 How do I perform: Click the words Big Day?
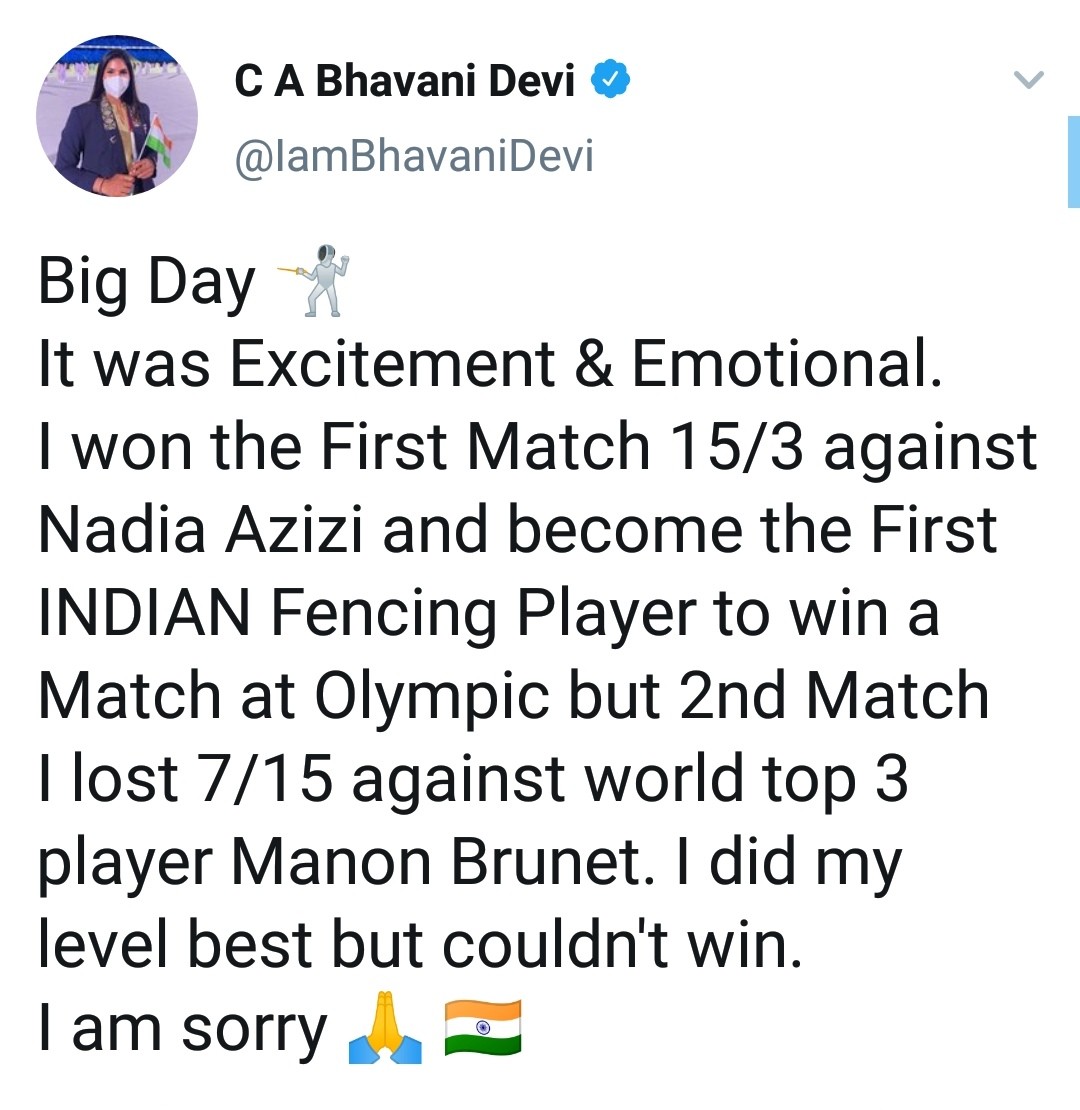[146, 283]
